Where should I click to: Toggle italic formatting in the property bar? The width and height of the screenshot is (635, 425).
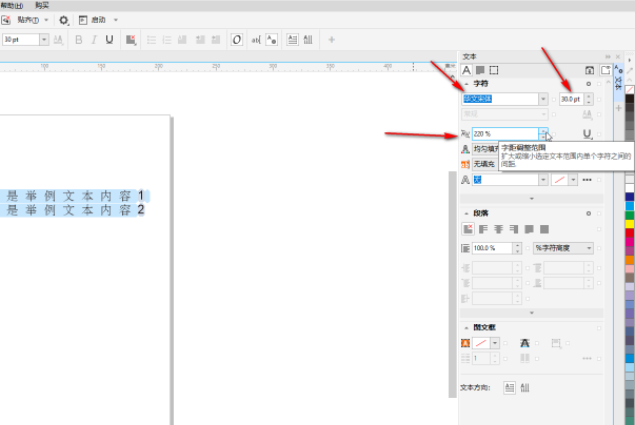pyautogui.click(x=93, y=40)
